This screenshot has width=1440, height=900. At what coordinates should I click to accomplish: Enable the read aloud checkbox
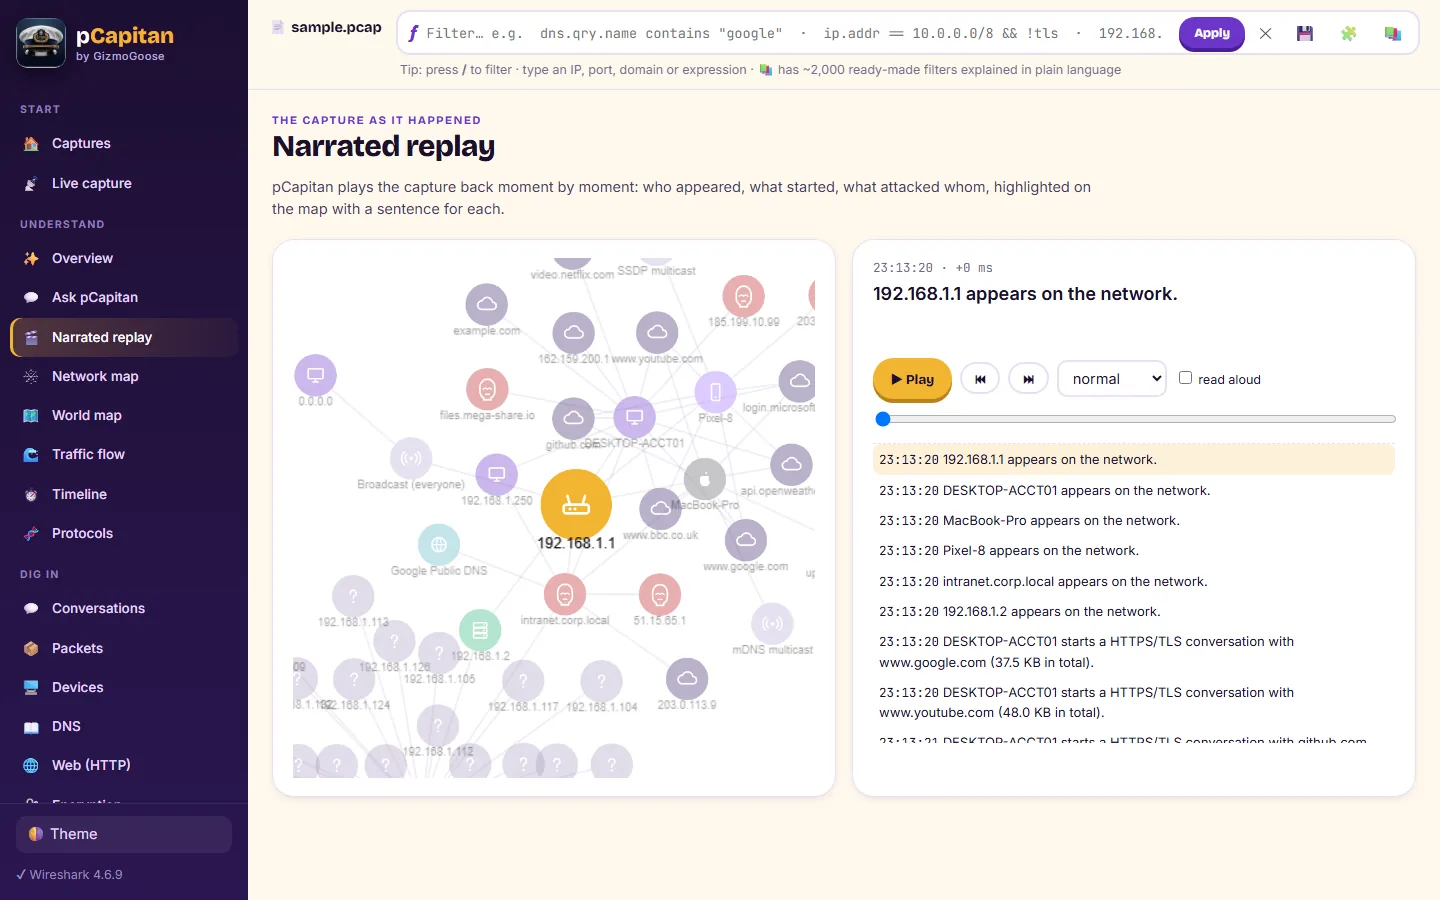click(x=1186, y=378)
